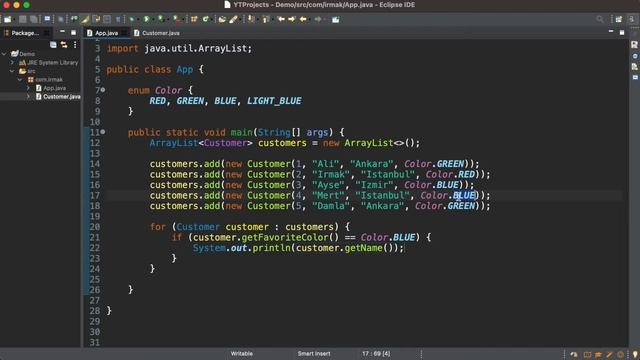This screenshot has height=360, width=640.
Task: Toggle Link with Editor in Package Explorer
Action: [64, 44]
